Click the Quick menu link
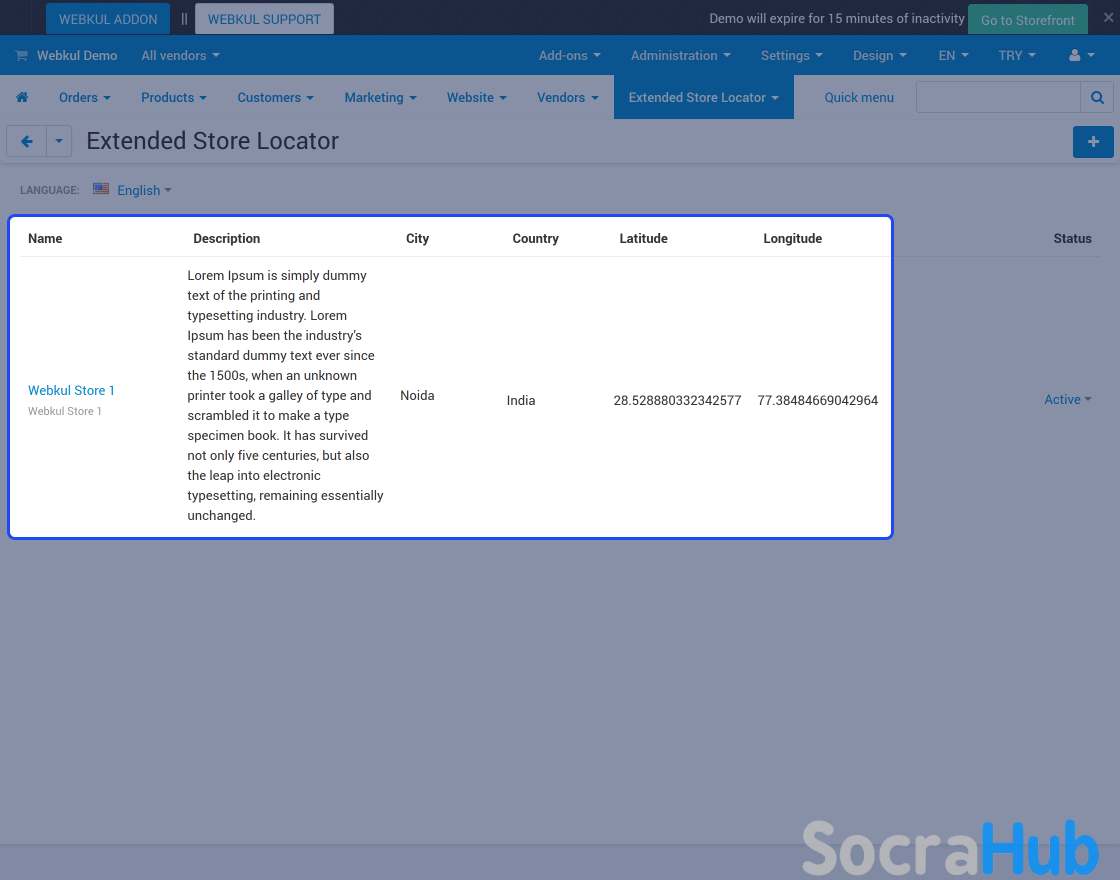The height and width of the screenshot is (880, 1120). coord(859,97)
